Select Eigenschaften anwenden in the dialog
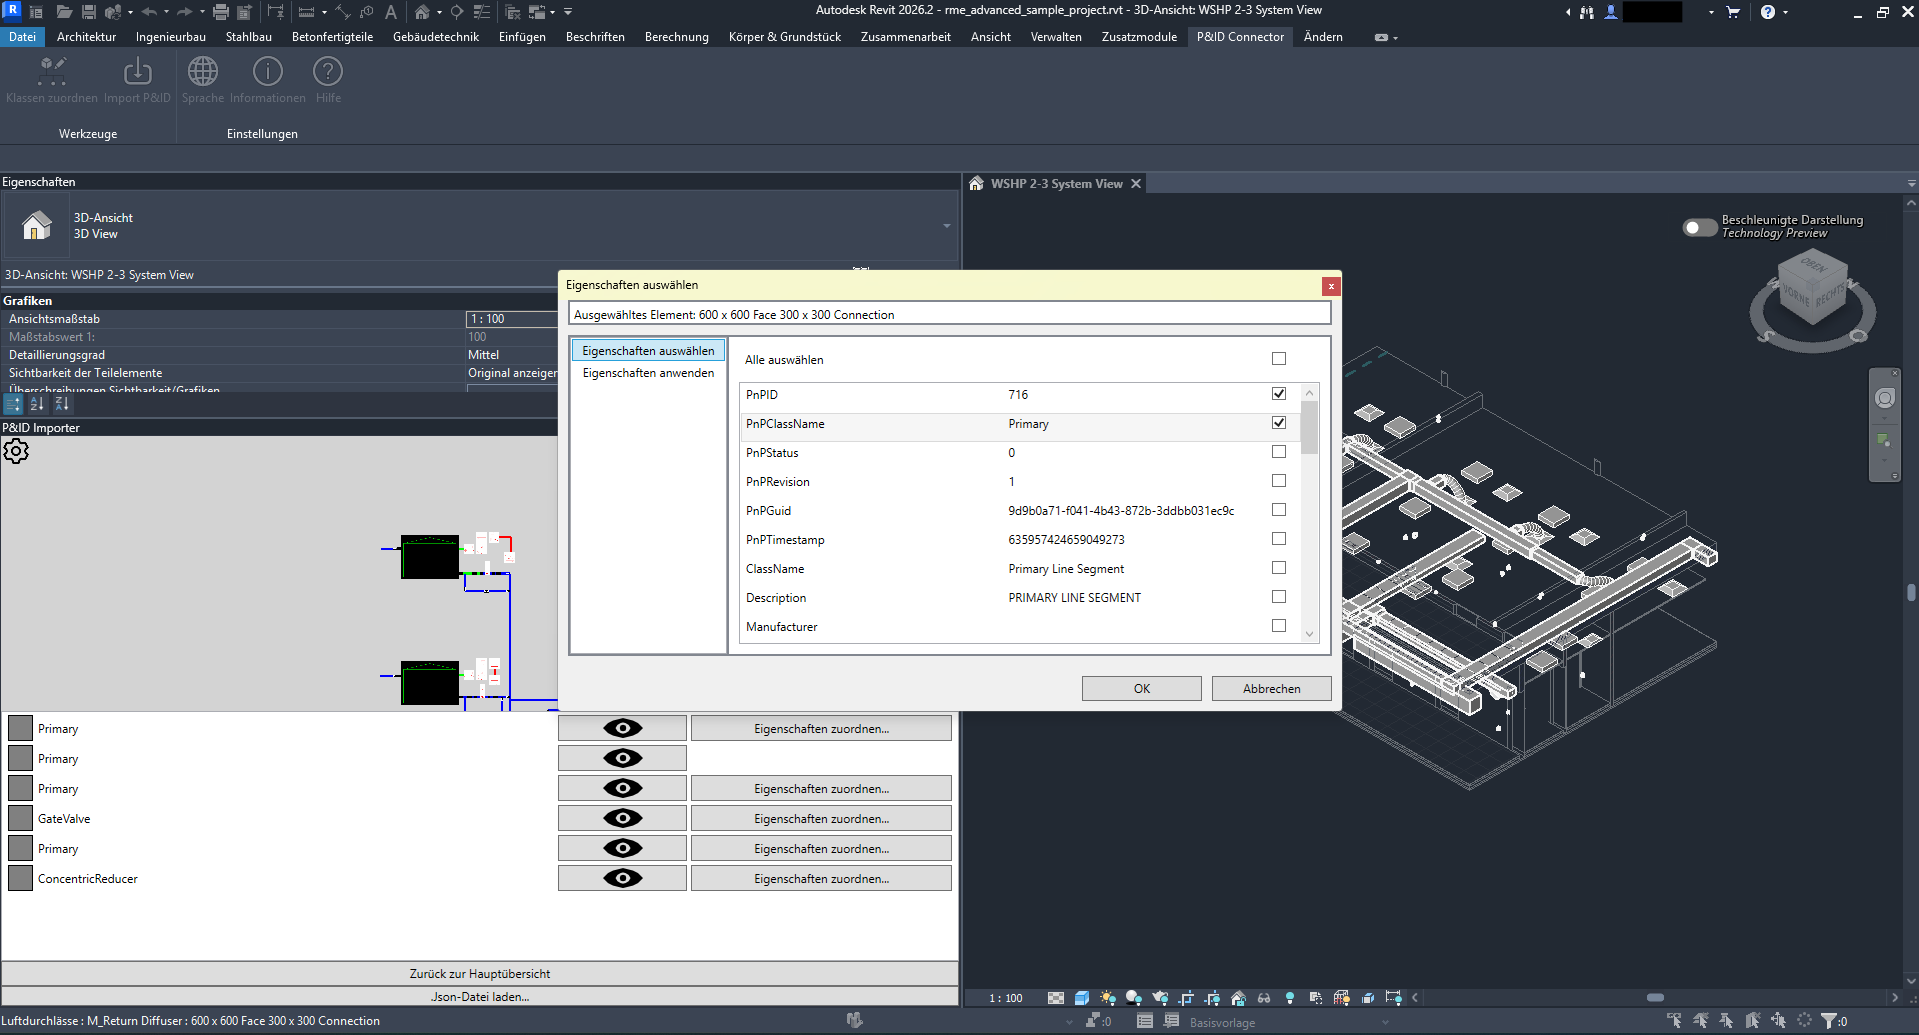Screen dimensions: 1919x1035 [x=647, y=372]
